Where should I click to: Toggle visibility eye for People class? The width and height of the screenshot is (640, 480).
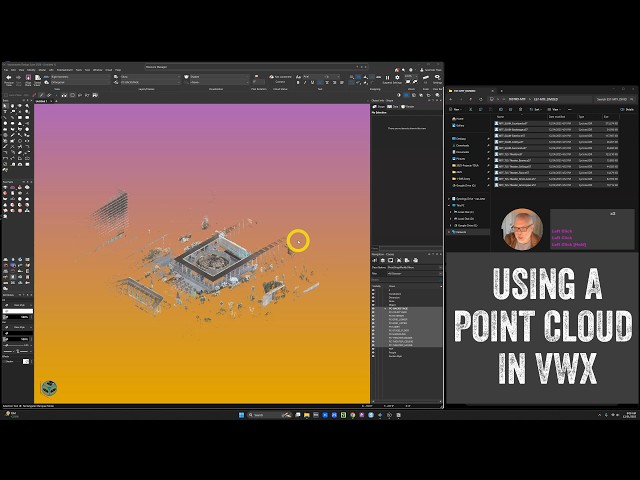coord(373,352)
